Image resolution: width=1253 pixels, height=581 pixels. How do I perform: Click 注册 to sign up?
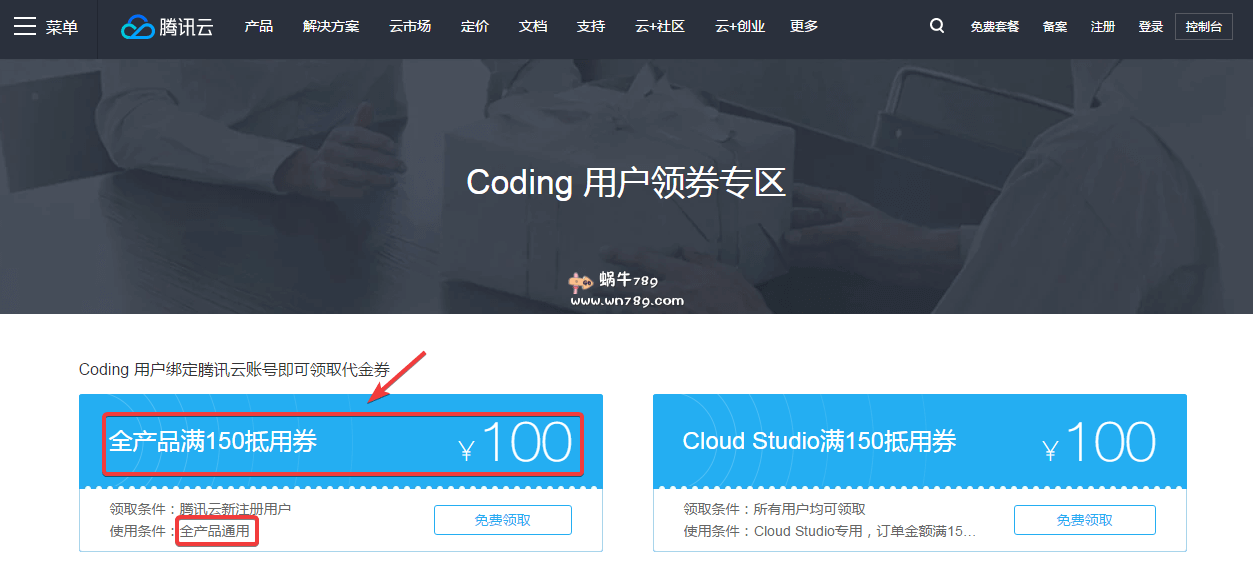pos(1103,27)
